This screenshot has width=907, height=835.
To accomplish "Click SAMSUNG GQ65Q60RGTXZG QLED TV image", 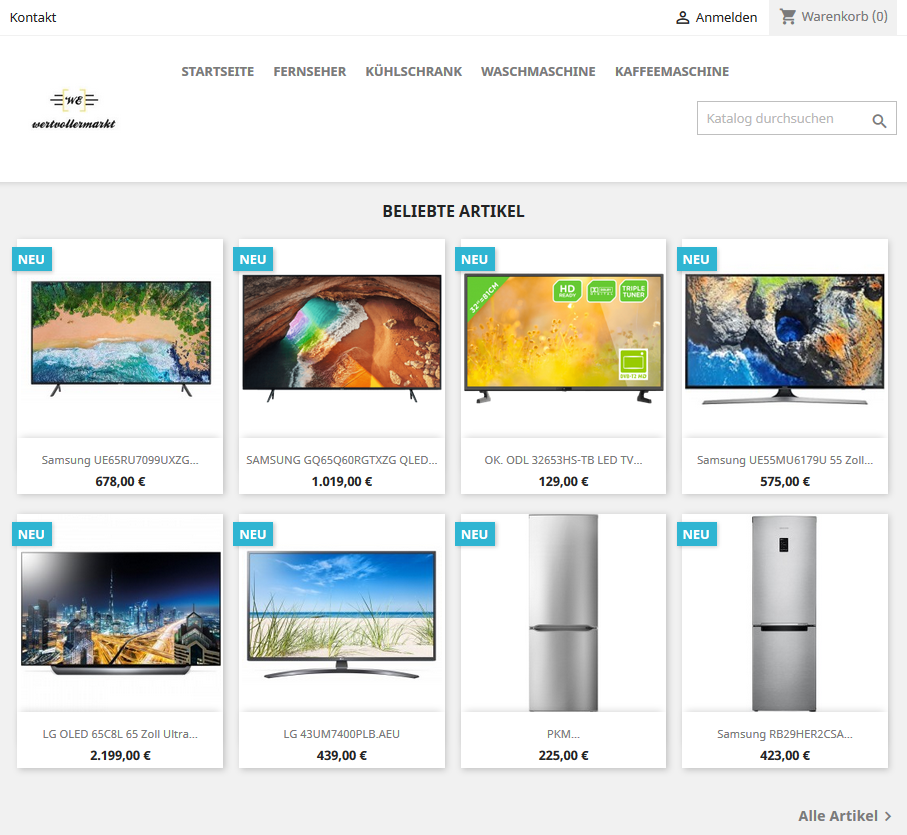I will point(342,338).
